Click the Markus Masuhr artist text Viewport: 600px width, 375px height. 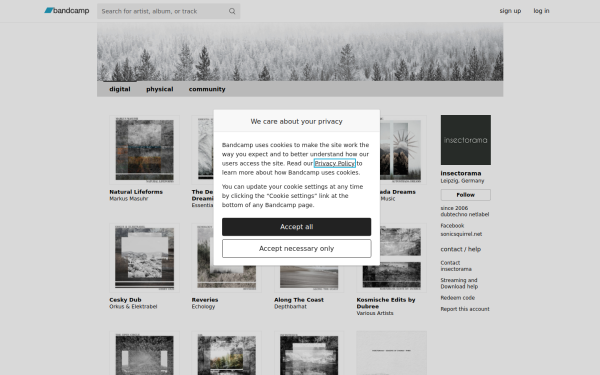pos(129,199)
